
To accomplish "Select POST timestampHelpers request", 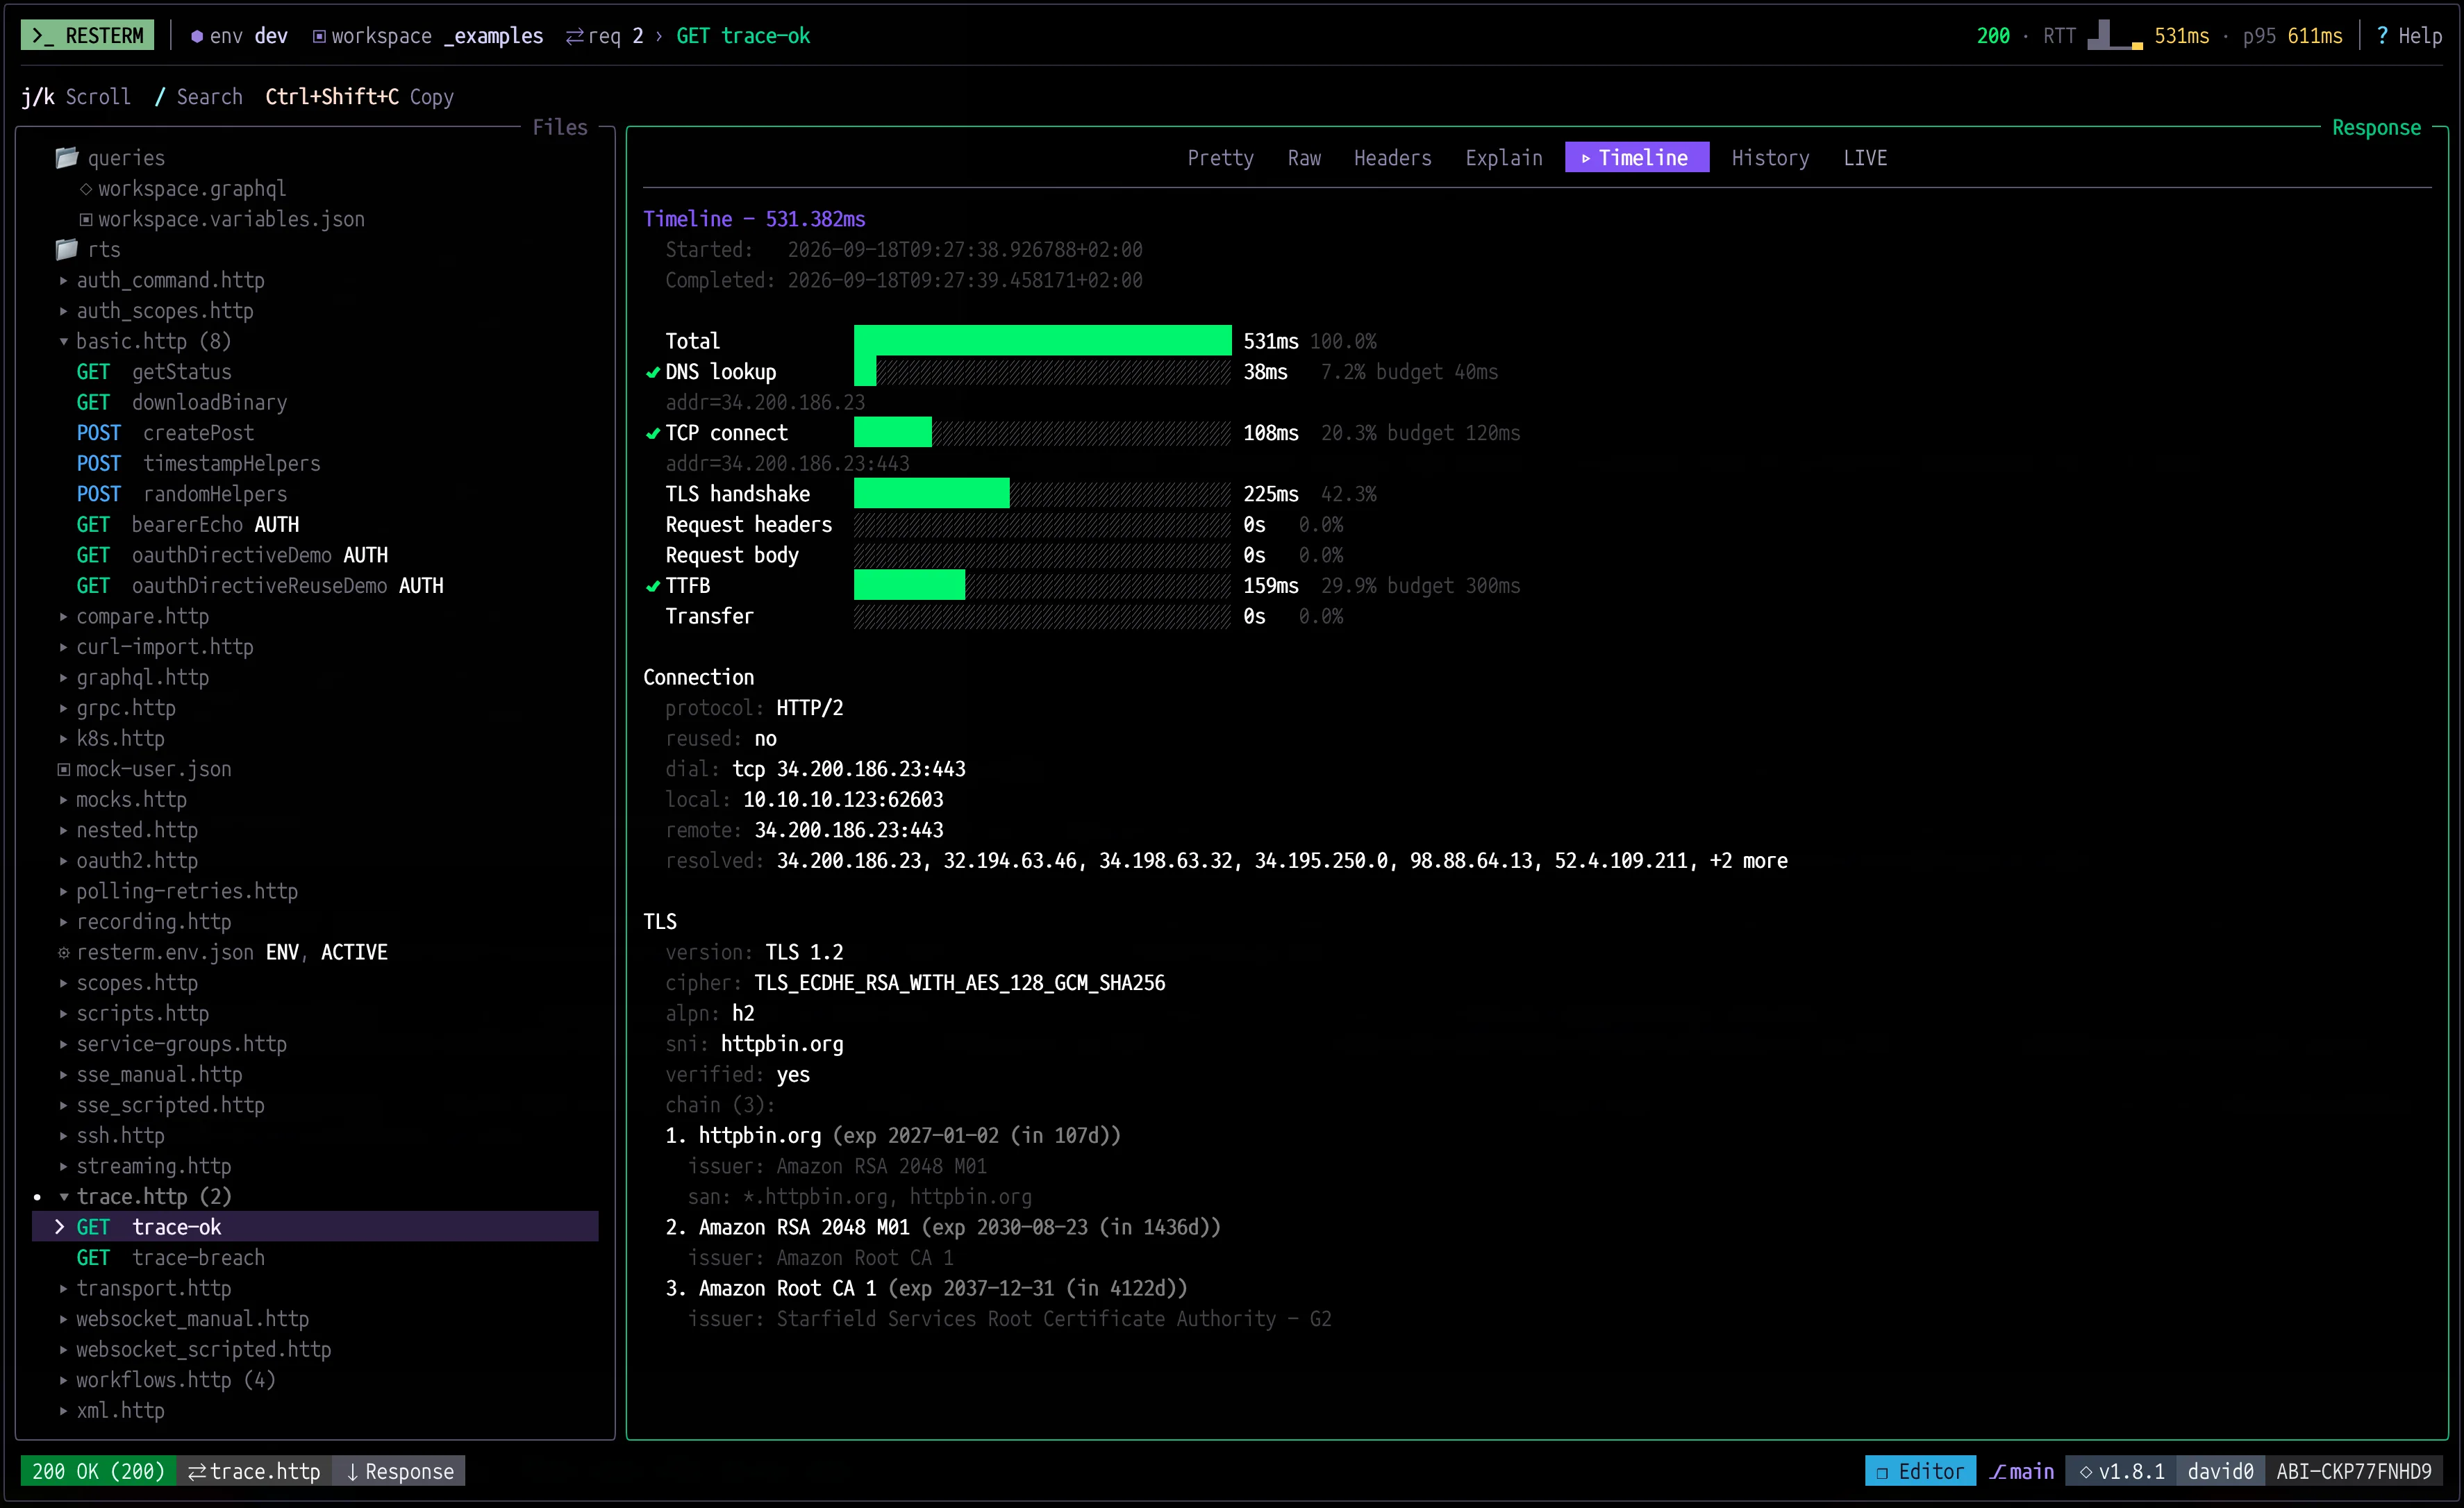I will (198, 463).
